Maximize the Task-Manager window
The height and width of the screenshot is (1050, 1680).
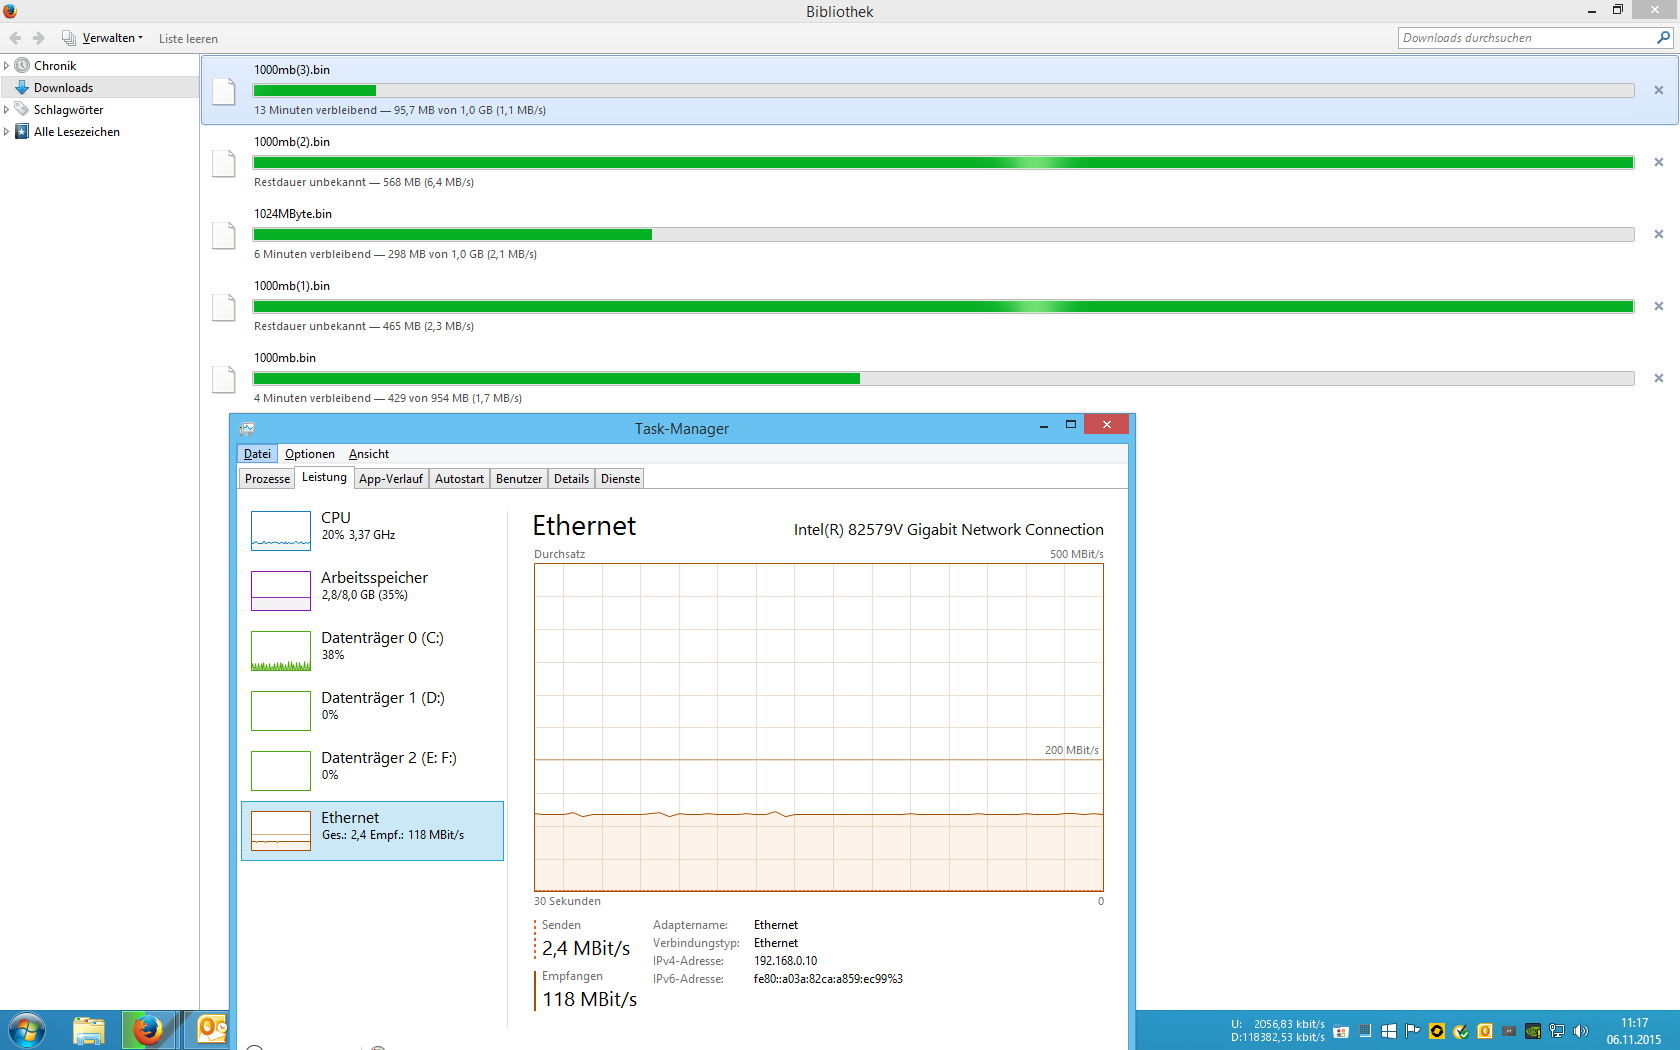point(1071,425)
